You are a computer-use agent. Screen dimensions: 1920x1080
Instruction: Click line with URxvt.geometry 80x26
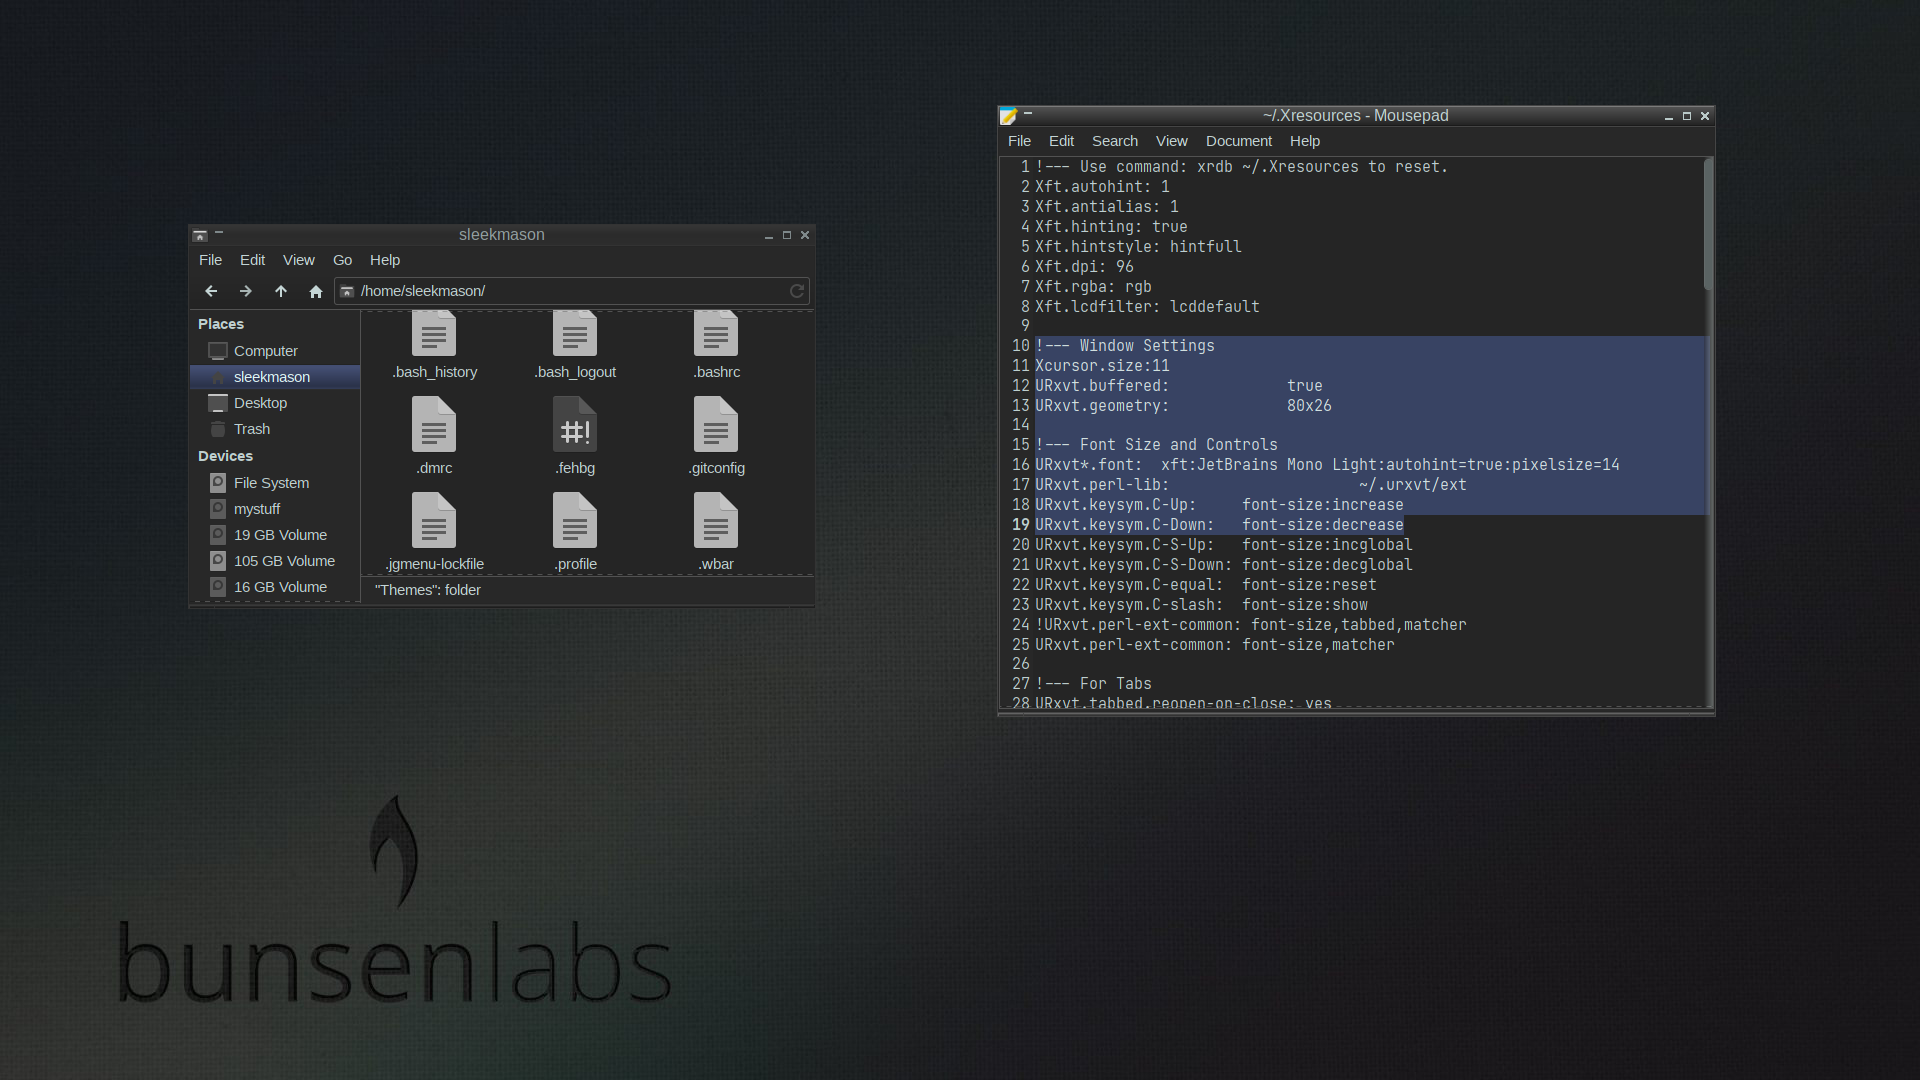pyautogui.click(x=1183, y=406)
